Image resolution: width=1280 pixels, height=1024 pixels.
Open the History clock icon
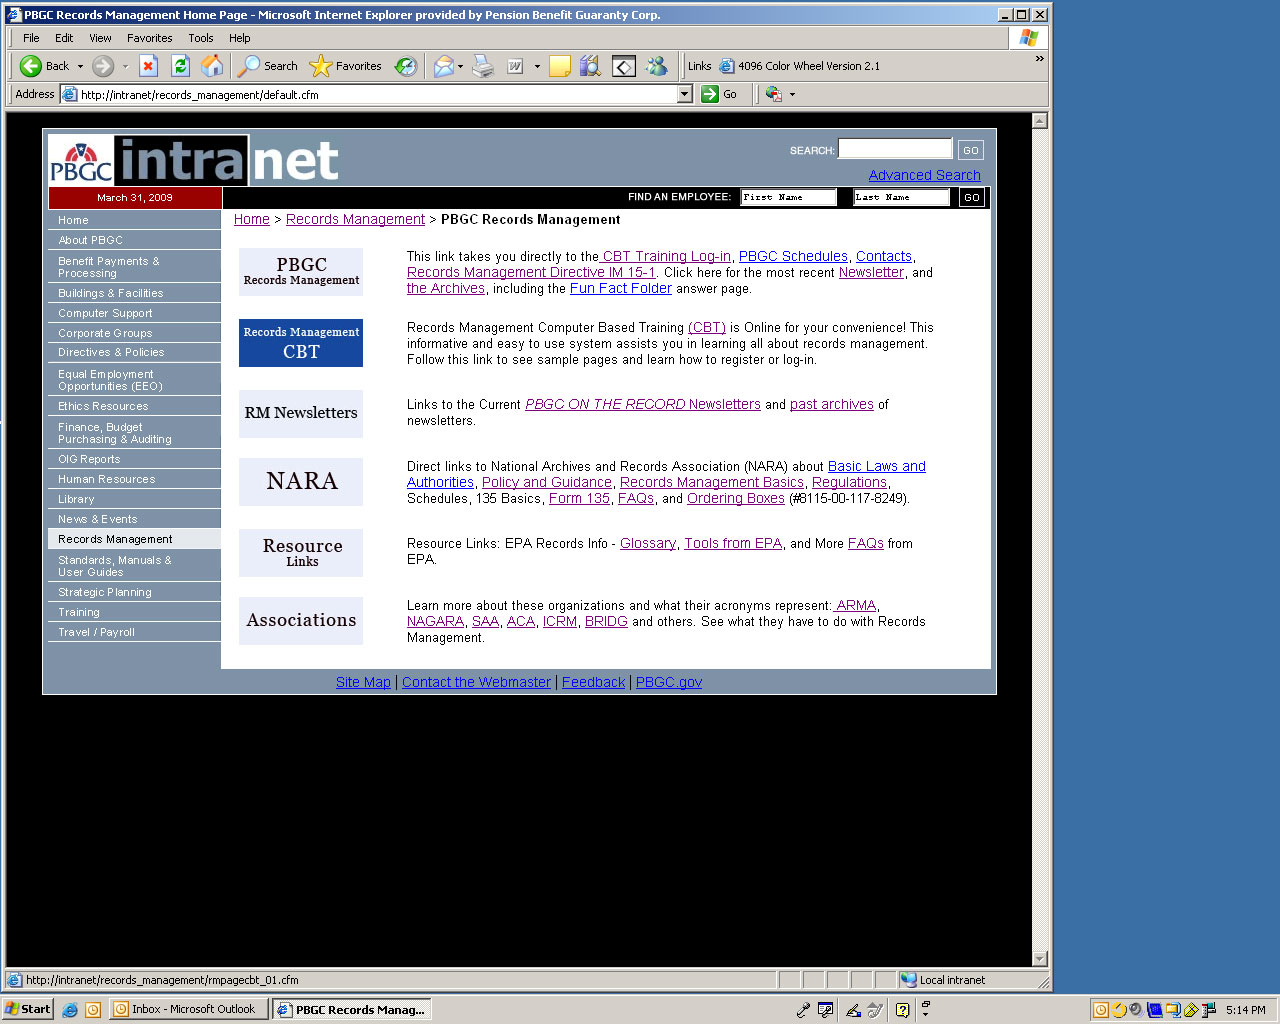405,66
